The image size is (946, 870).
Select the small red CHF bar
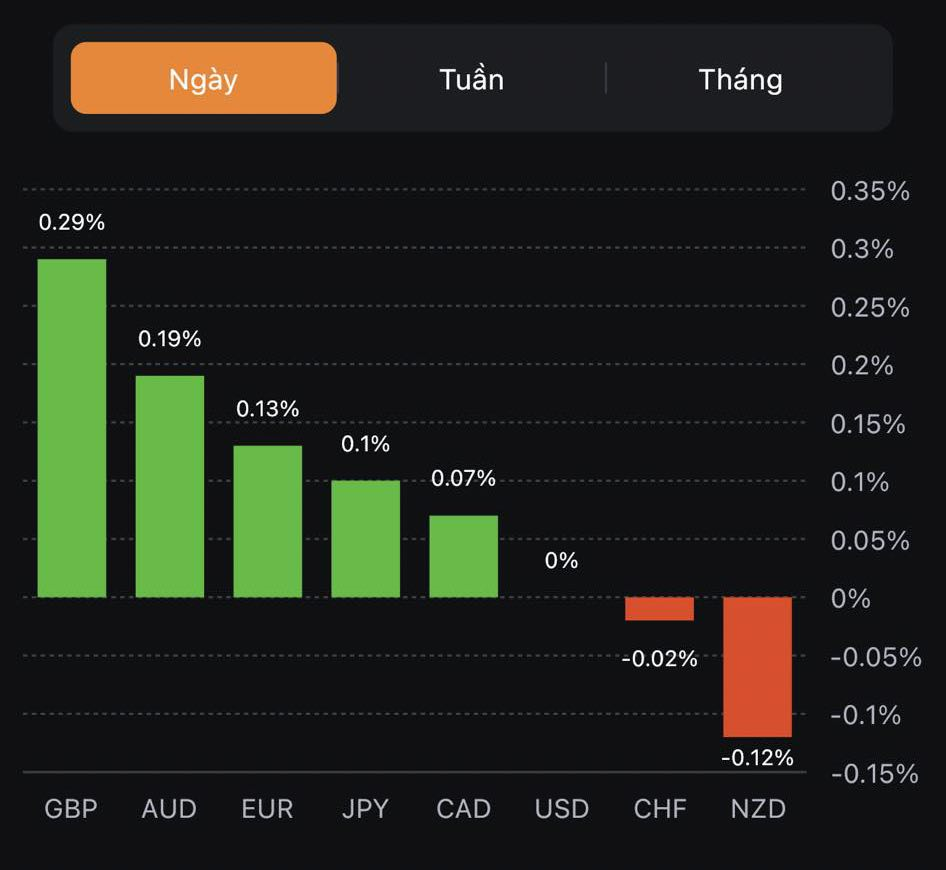click(x=660, y=609)
